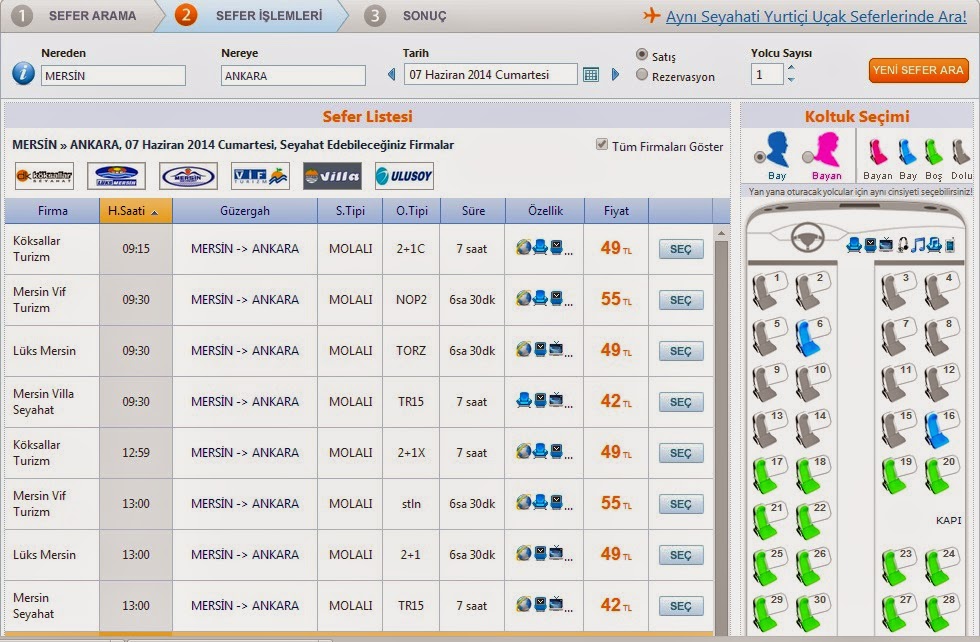The image size is (980, 642).
Task: Go to next date with right arrow
Action: point(616,74)
